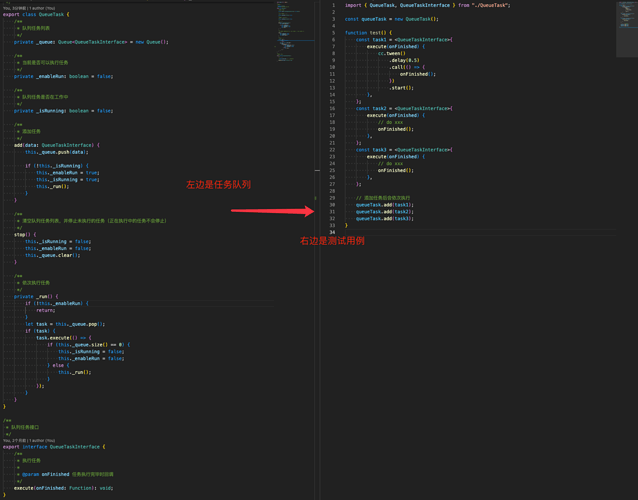The image size is (638, 500).
Task: Click the '依次执行任务' comment above _run
Action: pos(33,283)
